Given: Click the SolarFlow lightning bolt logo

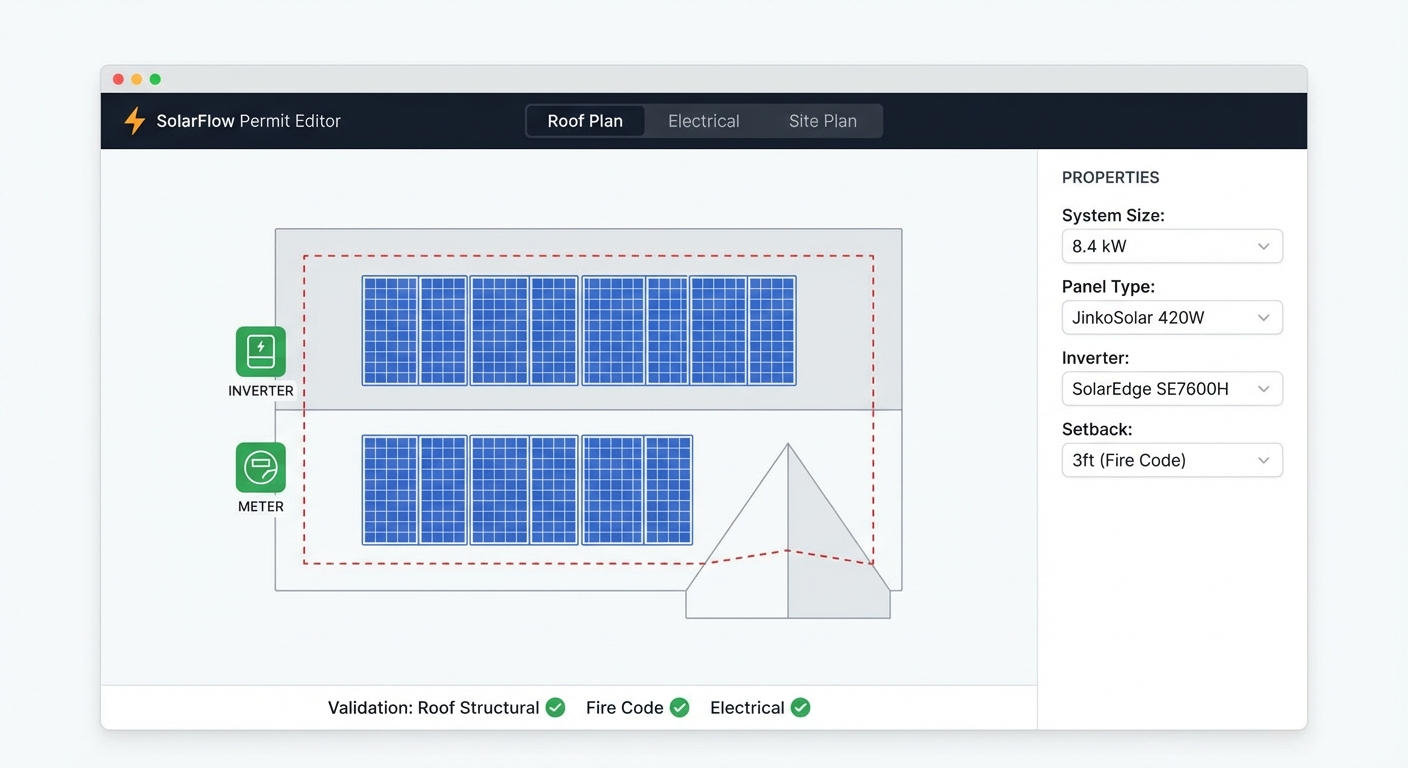Looking at the screenshot, I should pyautogui.click(x=134, y=120).
